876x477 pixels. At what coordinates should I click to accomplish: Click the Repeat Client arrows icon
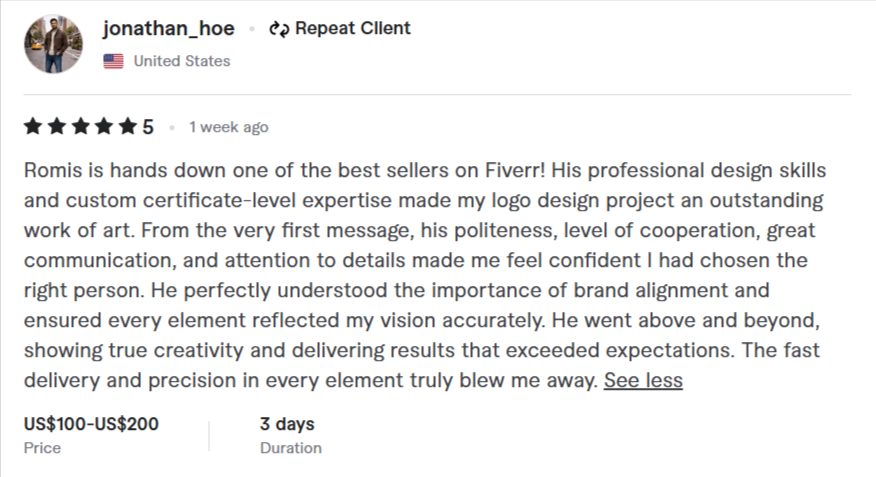pyautogui.click(x=278, y=29)
